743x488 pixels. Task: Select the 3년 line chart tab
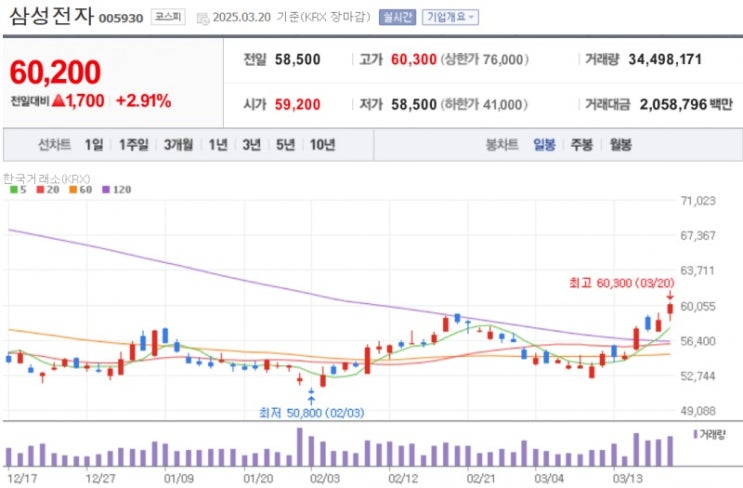click(252, 145)
